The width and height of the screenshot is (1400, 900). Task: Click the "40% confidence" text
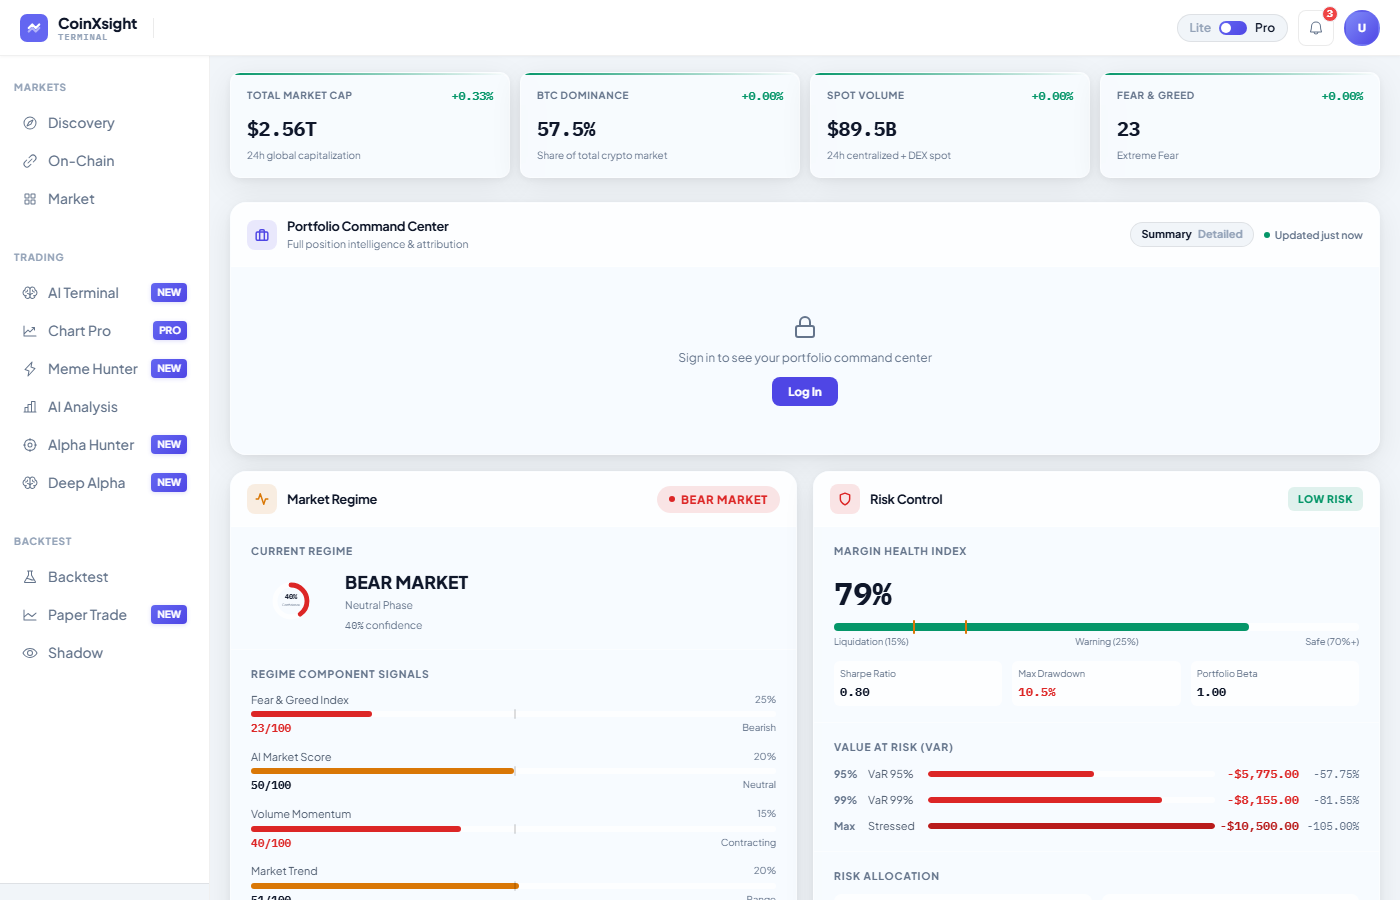pos(383,625)
